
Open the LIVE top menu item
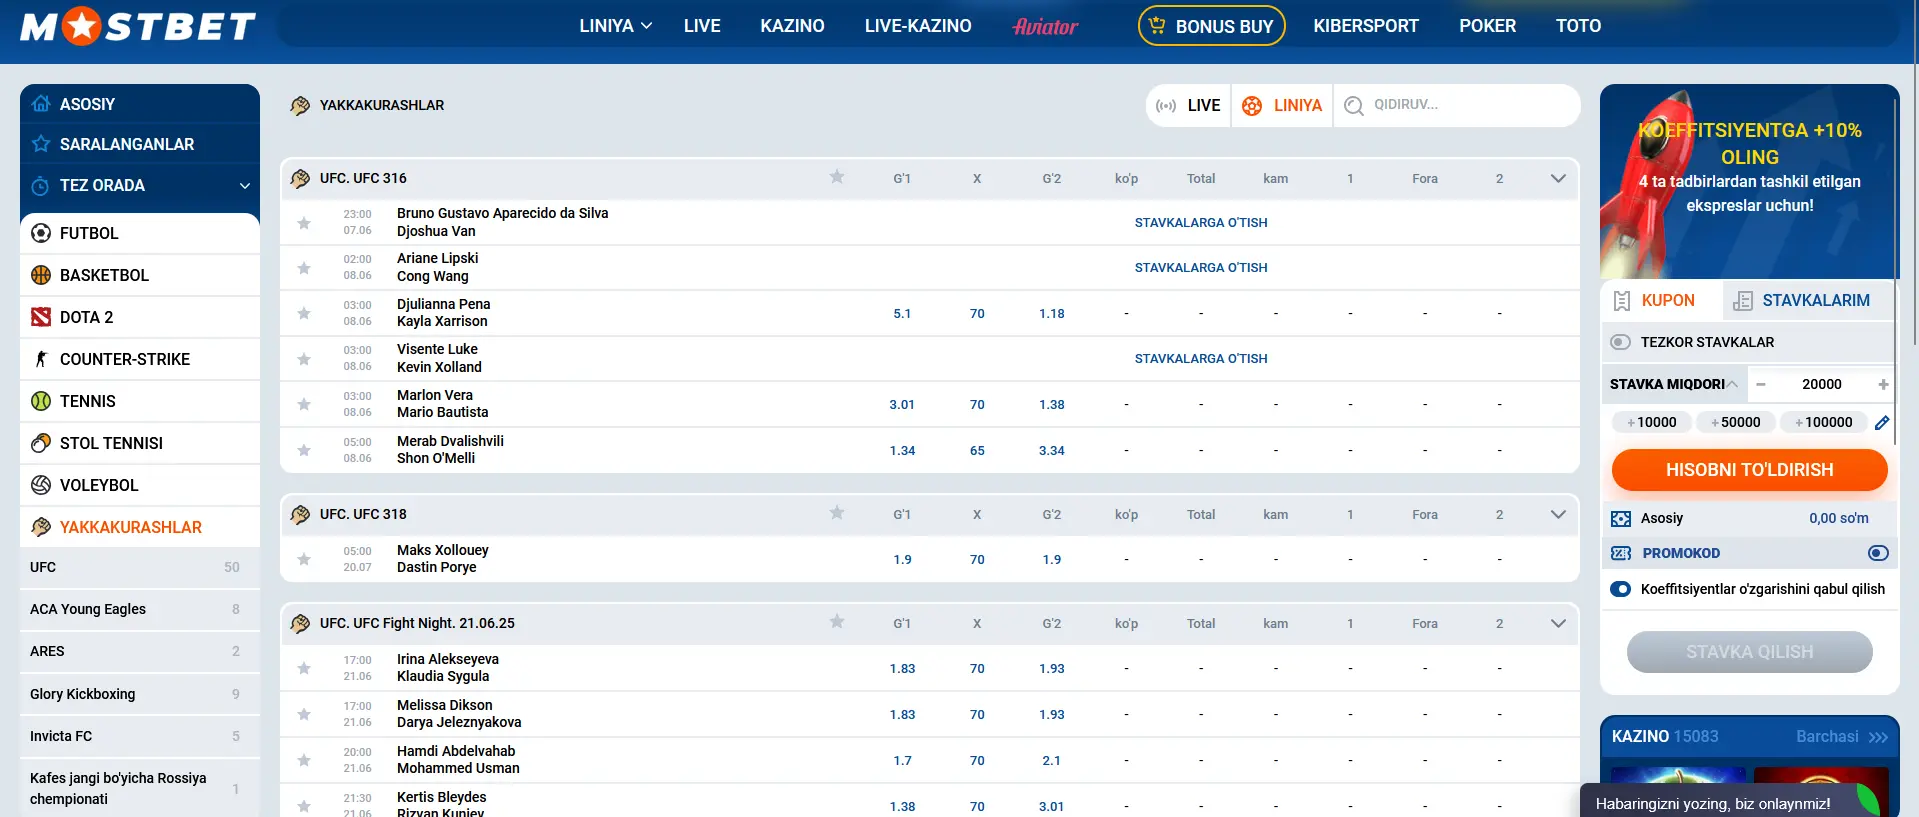[702, 26]
